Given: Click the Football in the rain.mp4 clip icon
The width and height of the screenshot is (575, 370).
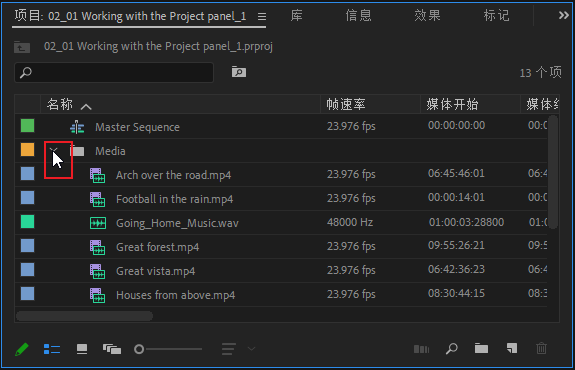Looking at the screenshot, I should (98, 199).
